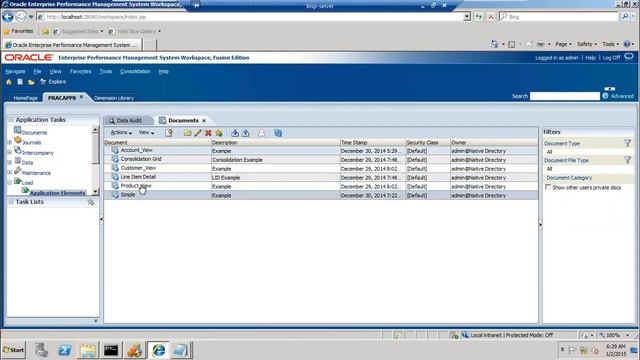Open the Navigate menu
Screen dimensions: 640x360
pos(15,71)
